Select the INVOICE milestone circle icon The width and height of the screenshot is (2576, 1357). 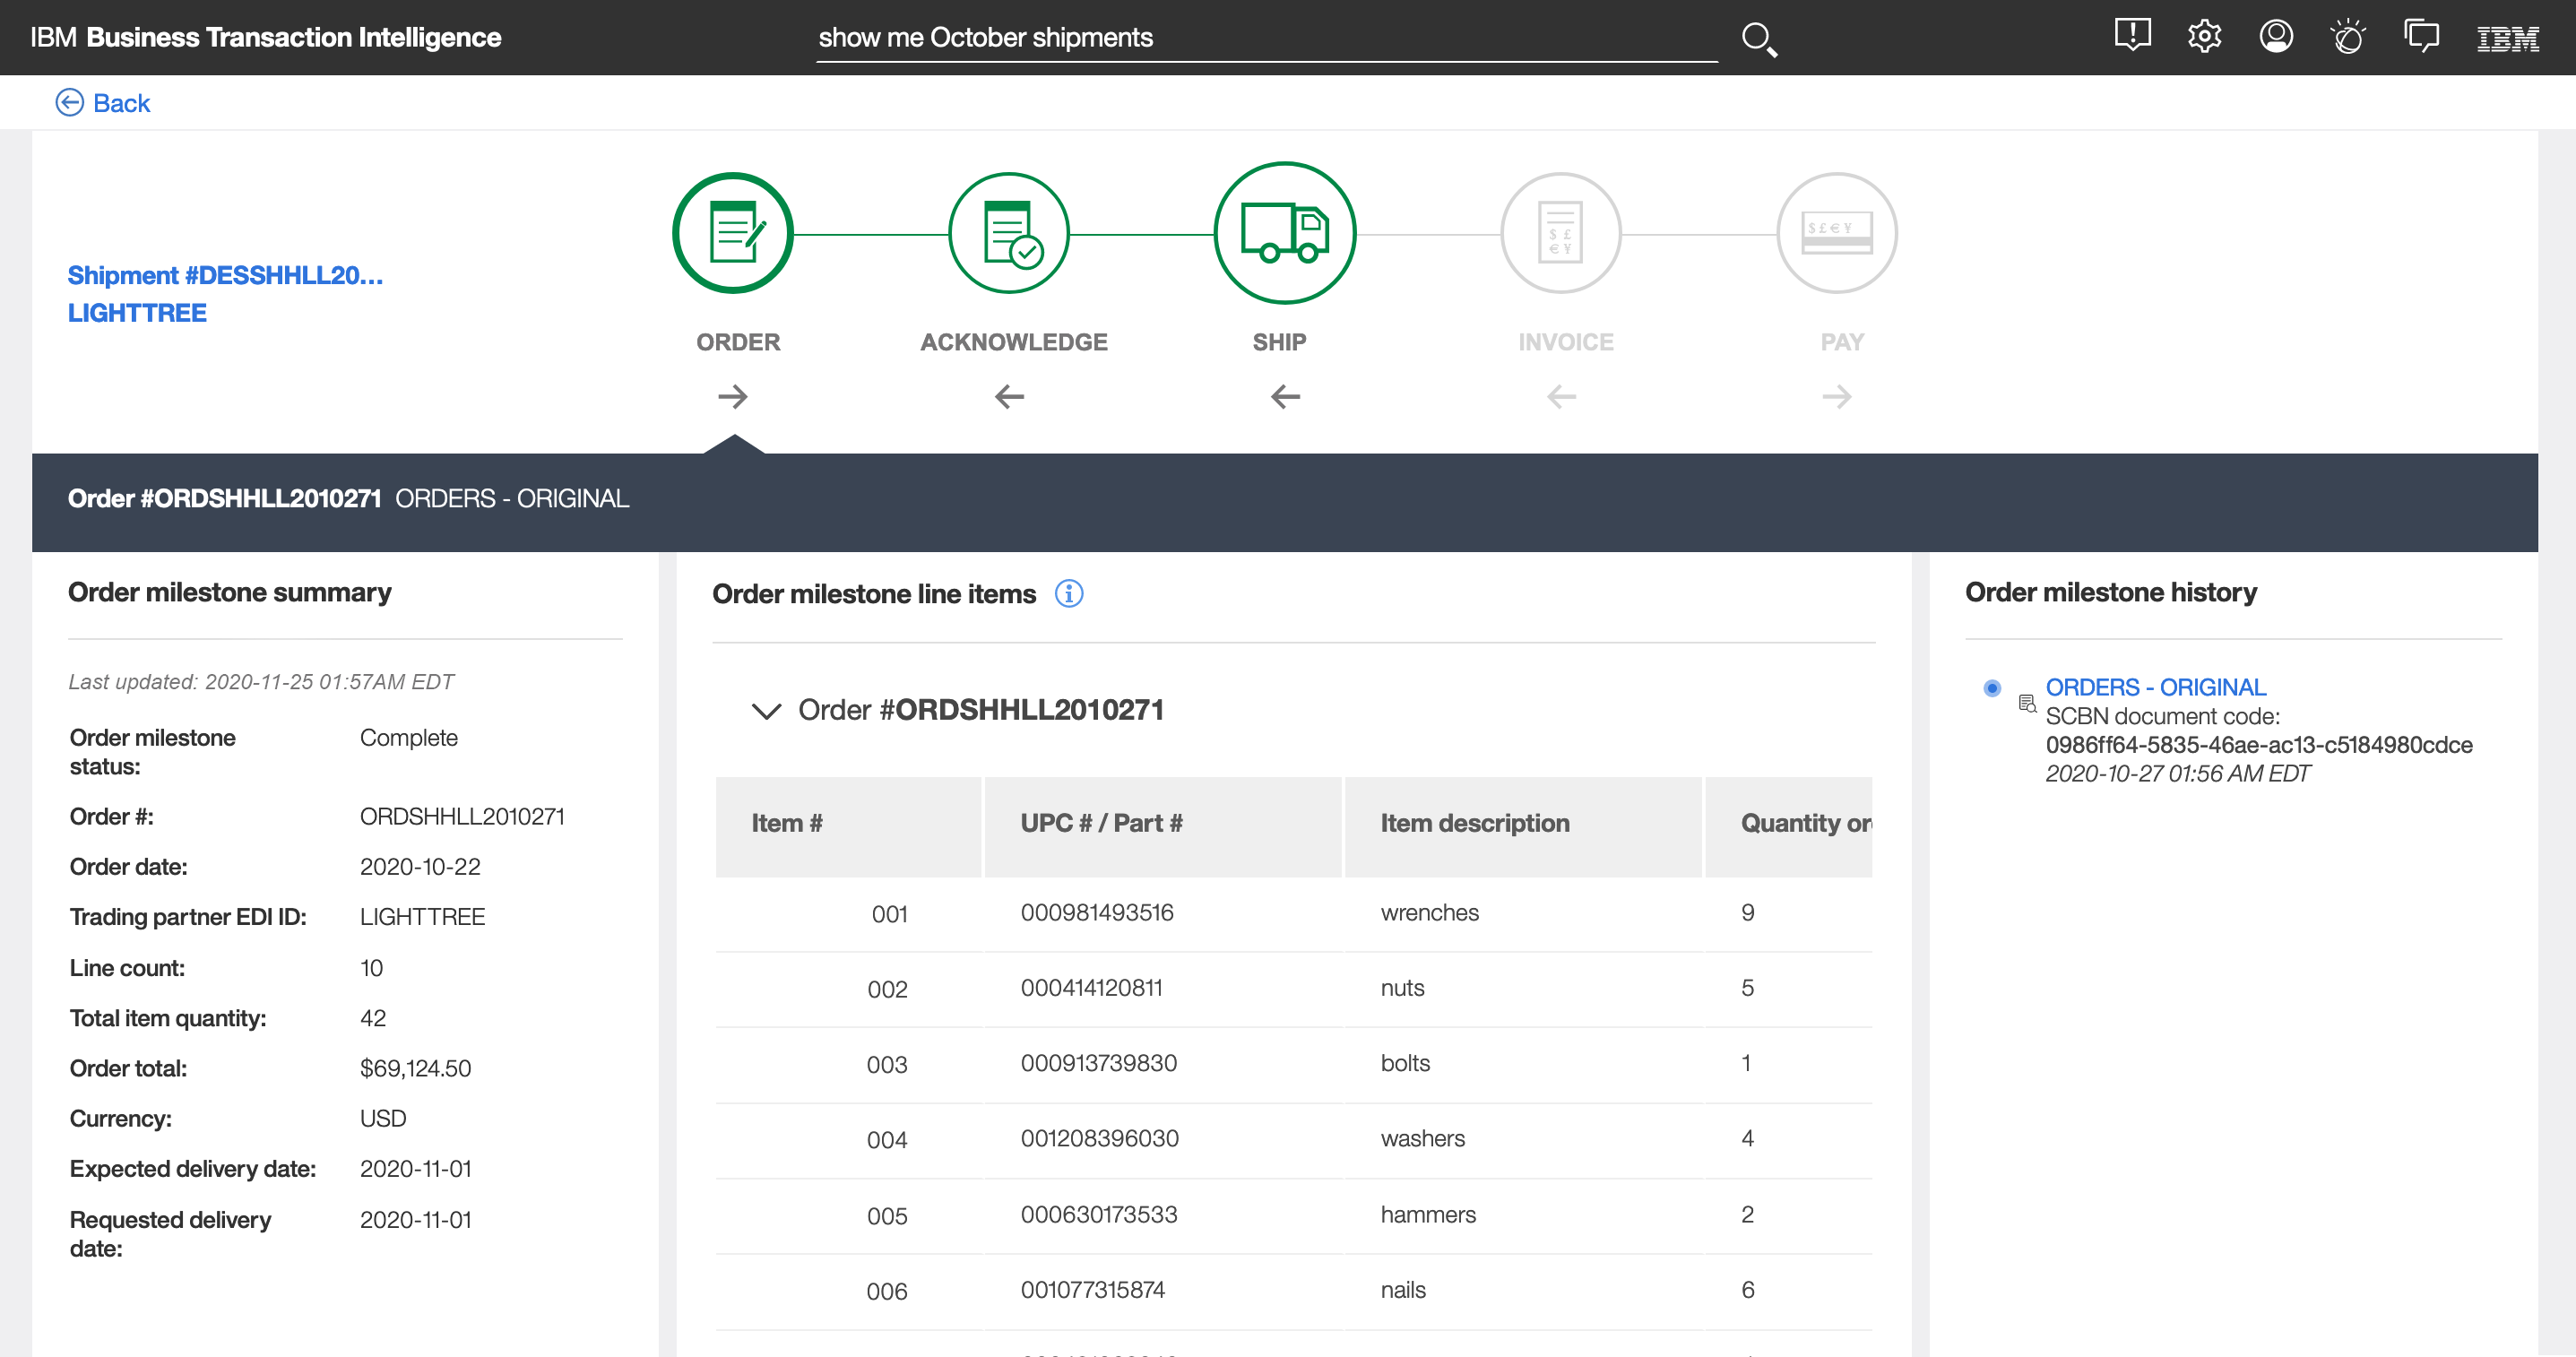(x=1561, y=233)
